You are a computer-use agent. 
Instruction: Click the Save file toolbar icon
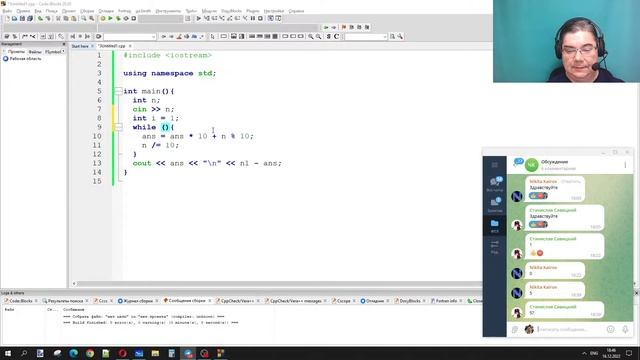pos(22,18)
